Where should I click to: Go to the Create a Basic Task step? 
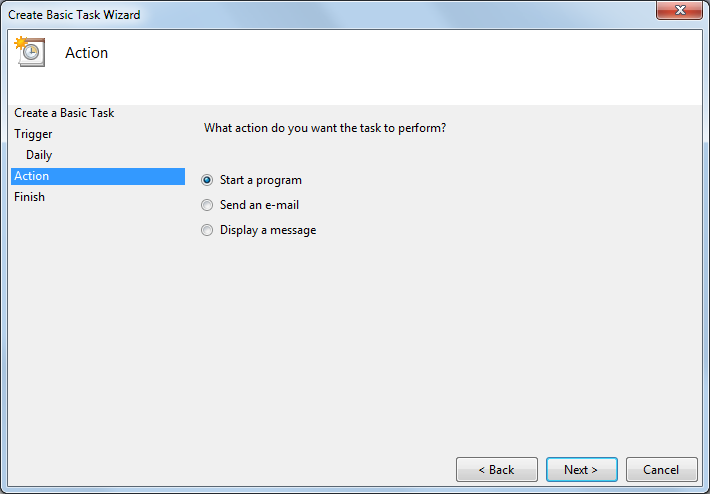(64, 113)
